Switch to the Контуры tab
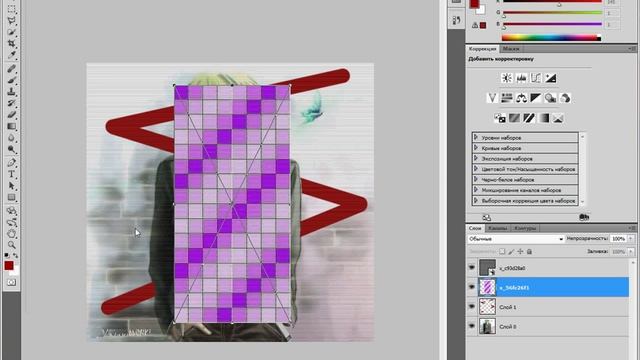 click(x=525, y=228)
